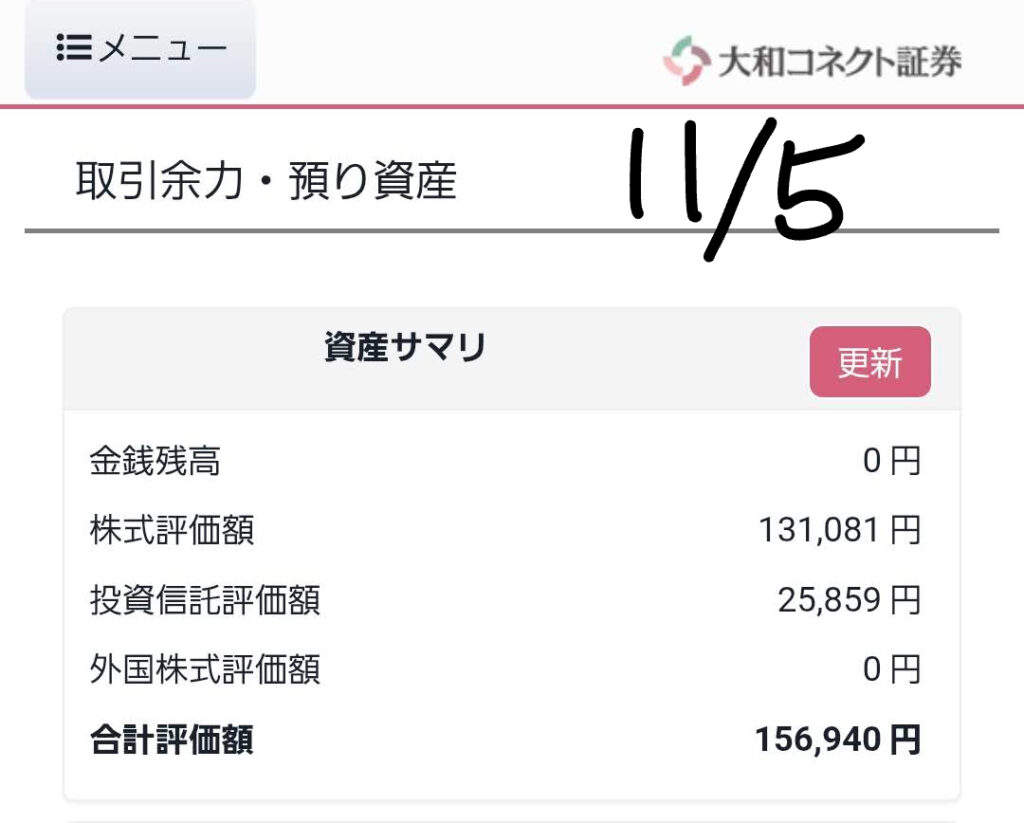Select the 投資信託評価額 row label
This screenshot has height=823, width=1024.
coord(205,600)
